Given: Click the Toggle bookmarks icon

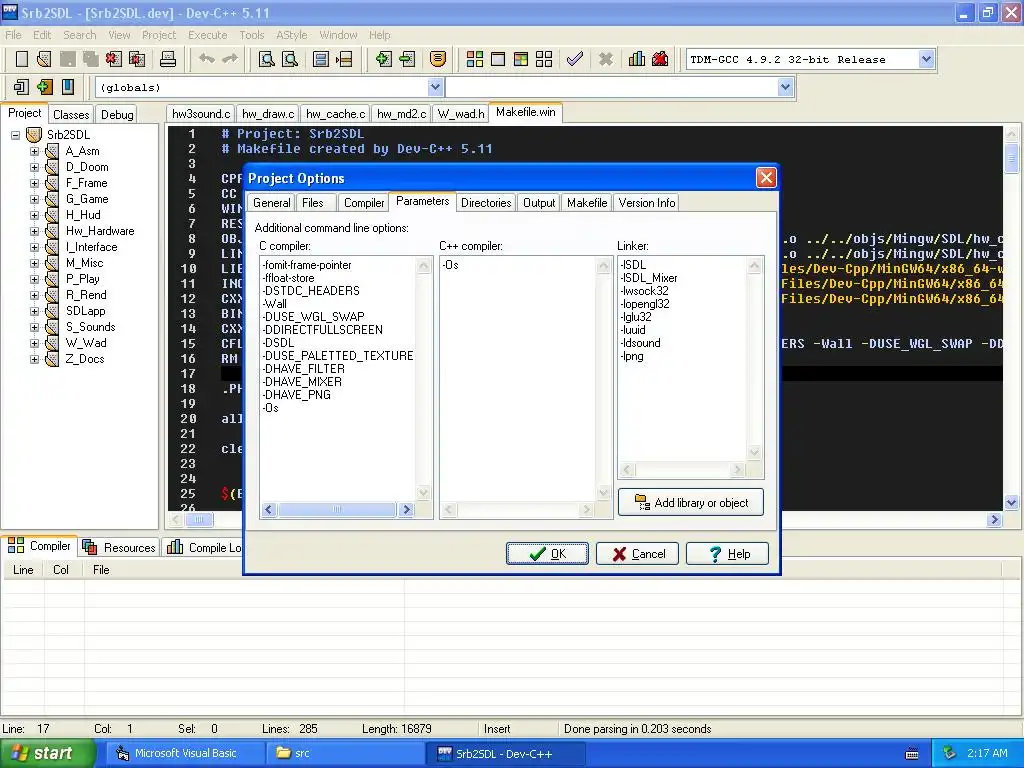Looking at the screenshot, I should click(x=67, y=87).
